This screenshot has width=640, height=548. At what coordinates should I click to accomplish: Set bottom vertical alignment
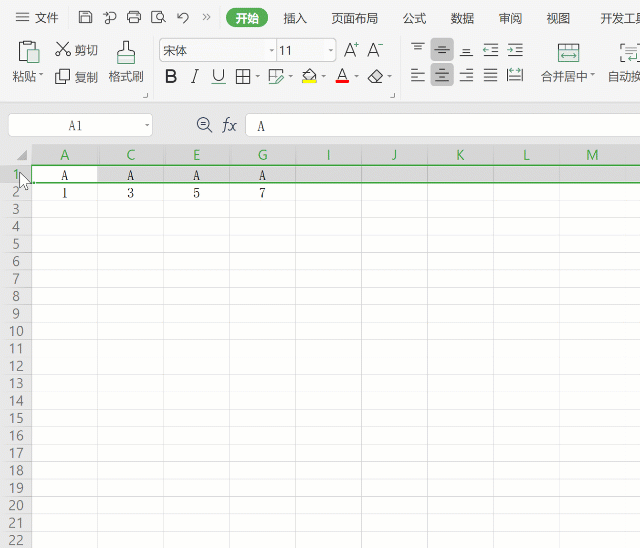[x=466, y=50]
